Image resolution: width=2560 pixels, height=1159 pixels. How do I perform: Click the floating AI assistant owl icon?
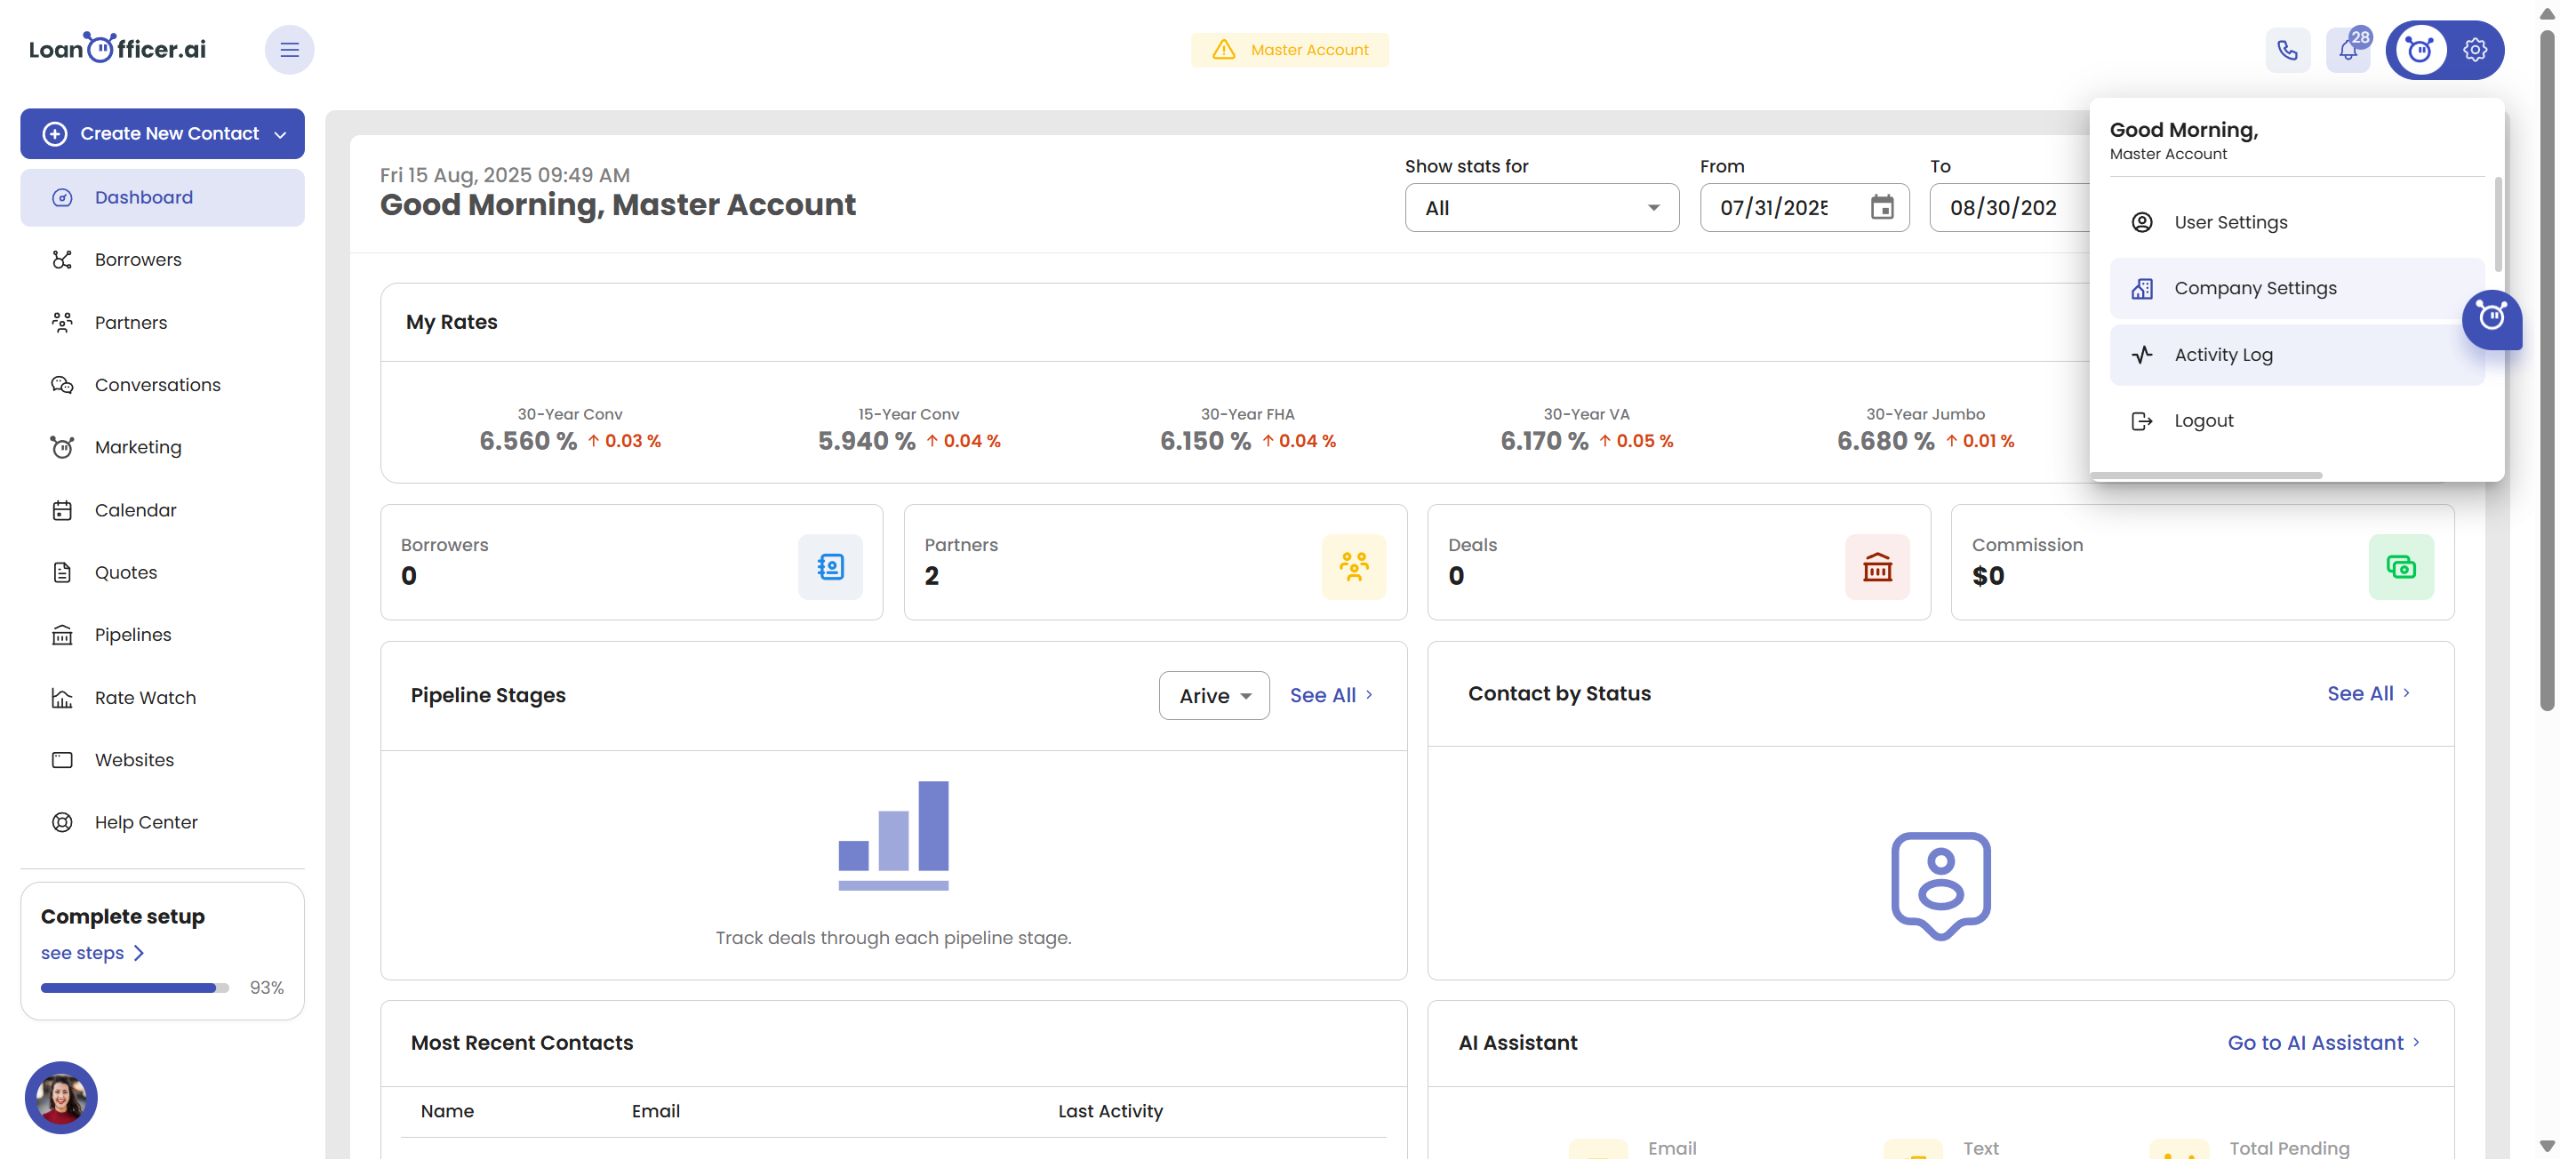click(x=2491, y=318)
